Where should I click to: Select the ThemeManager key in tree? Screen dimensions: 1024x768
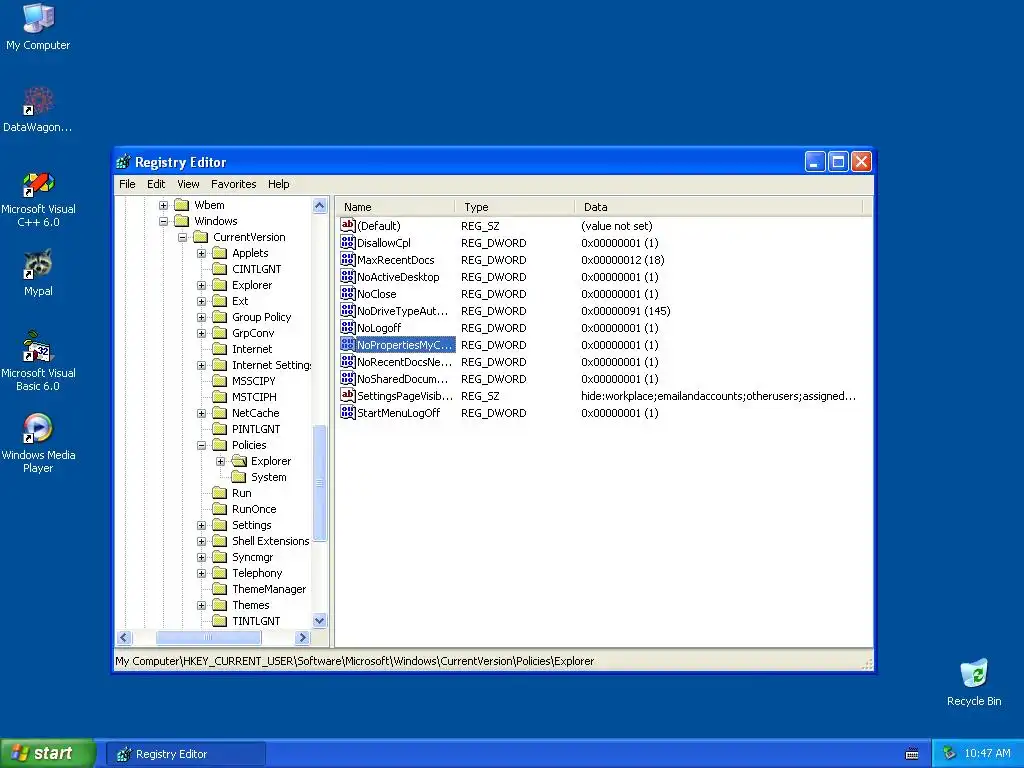pyautogui.click(x=269, y=589)
